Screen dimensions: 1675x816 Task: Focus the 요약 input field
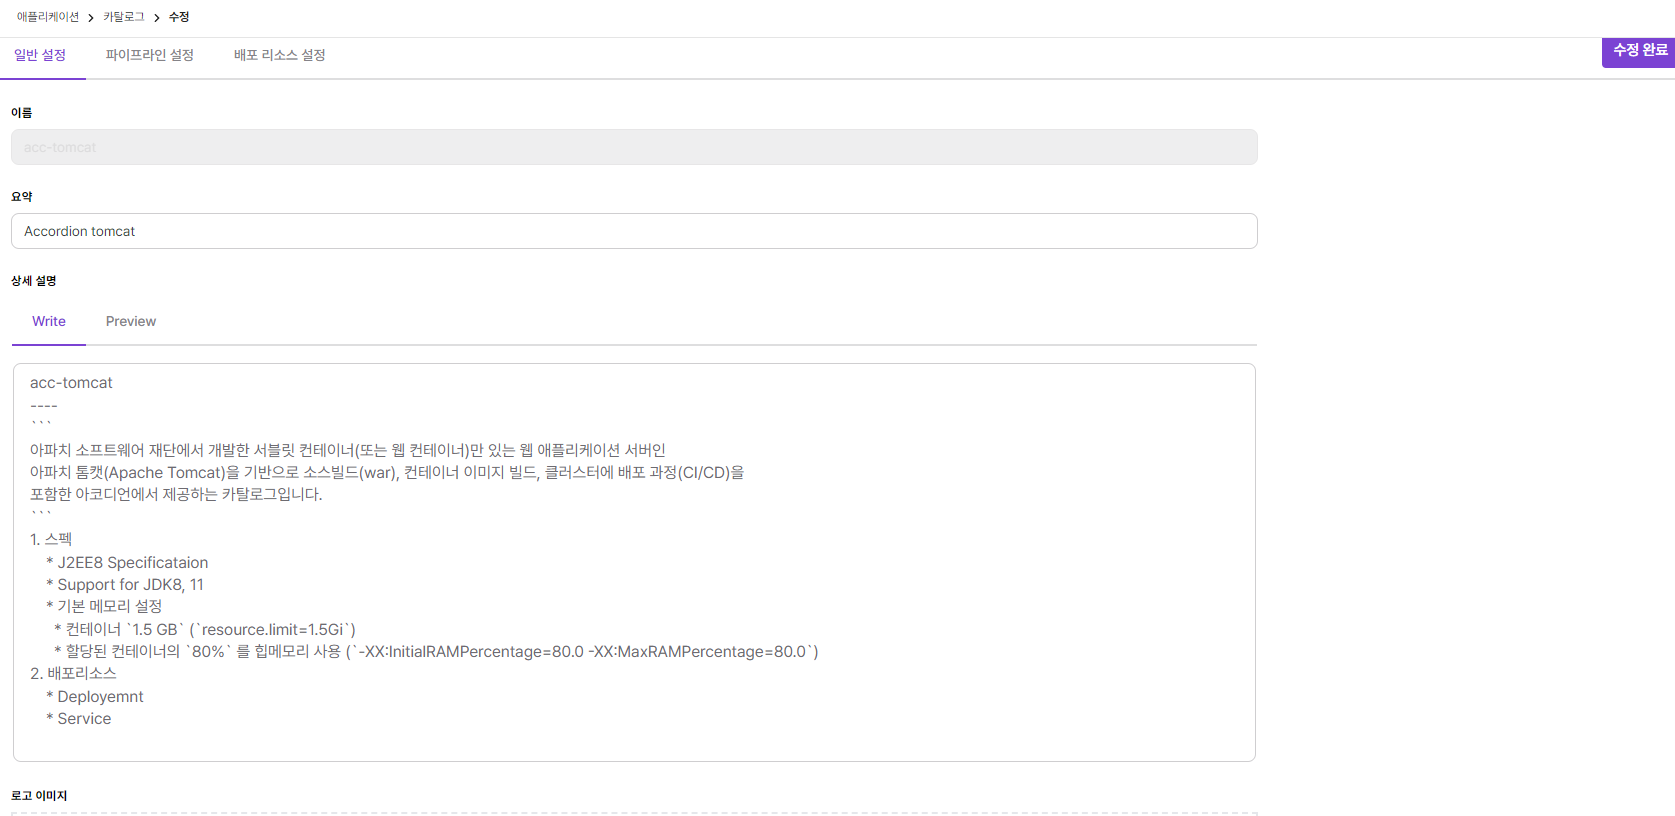634,231
